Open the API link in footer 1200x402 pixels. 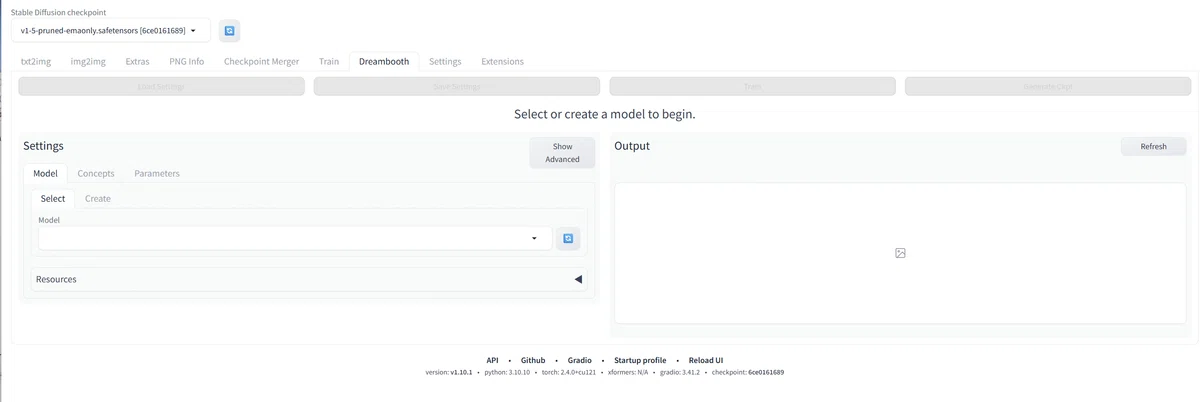click(492, 360)
